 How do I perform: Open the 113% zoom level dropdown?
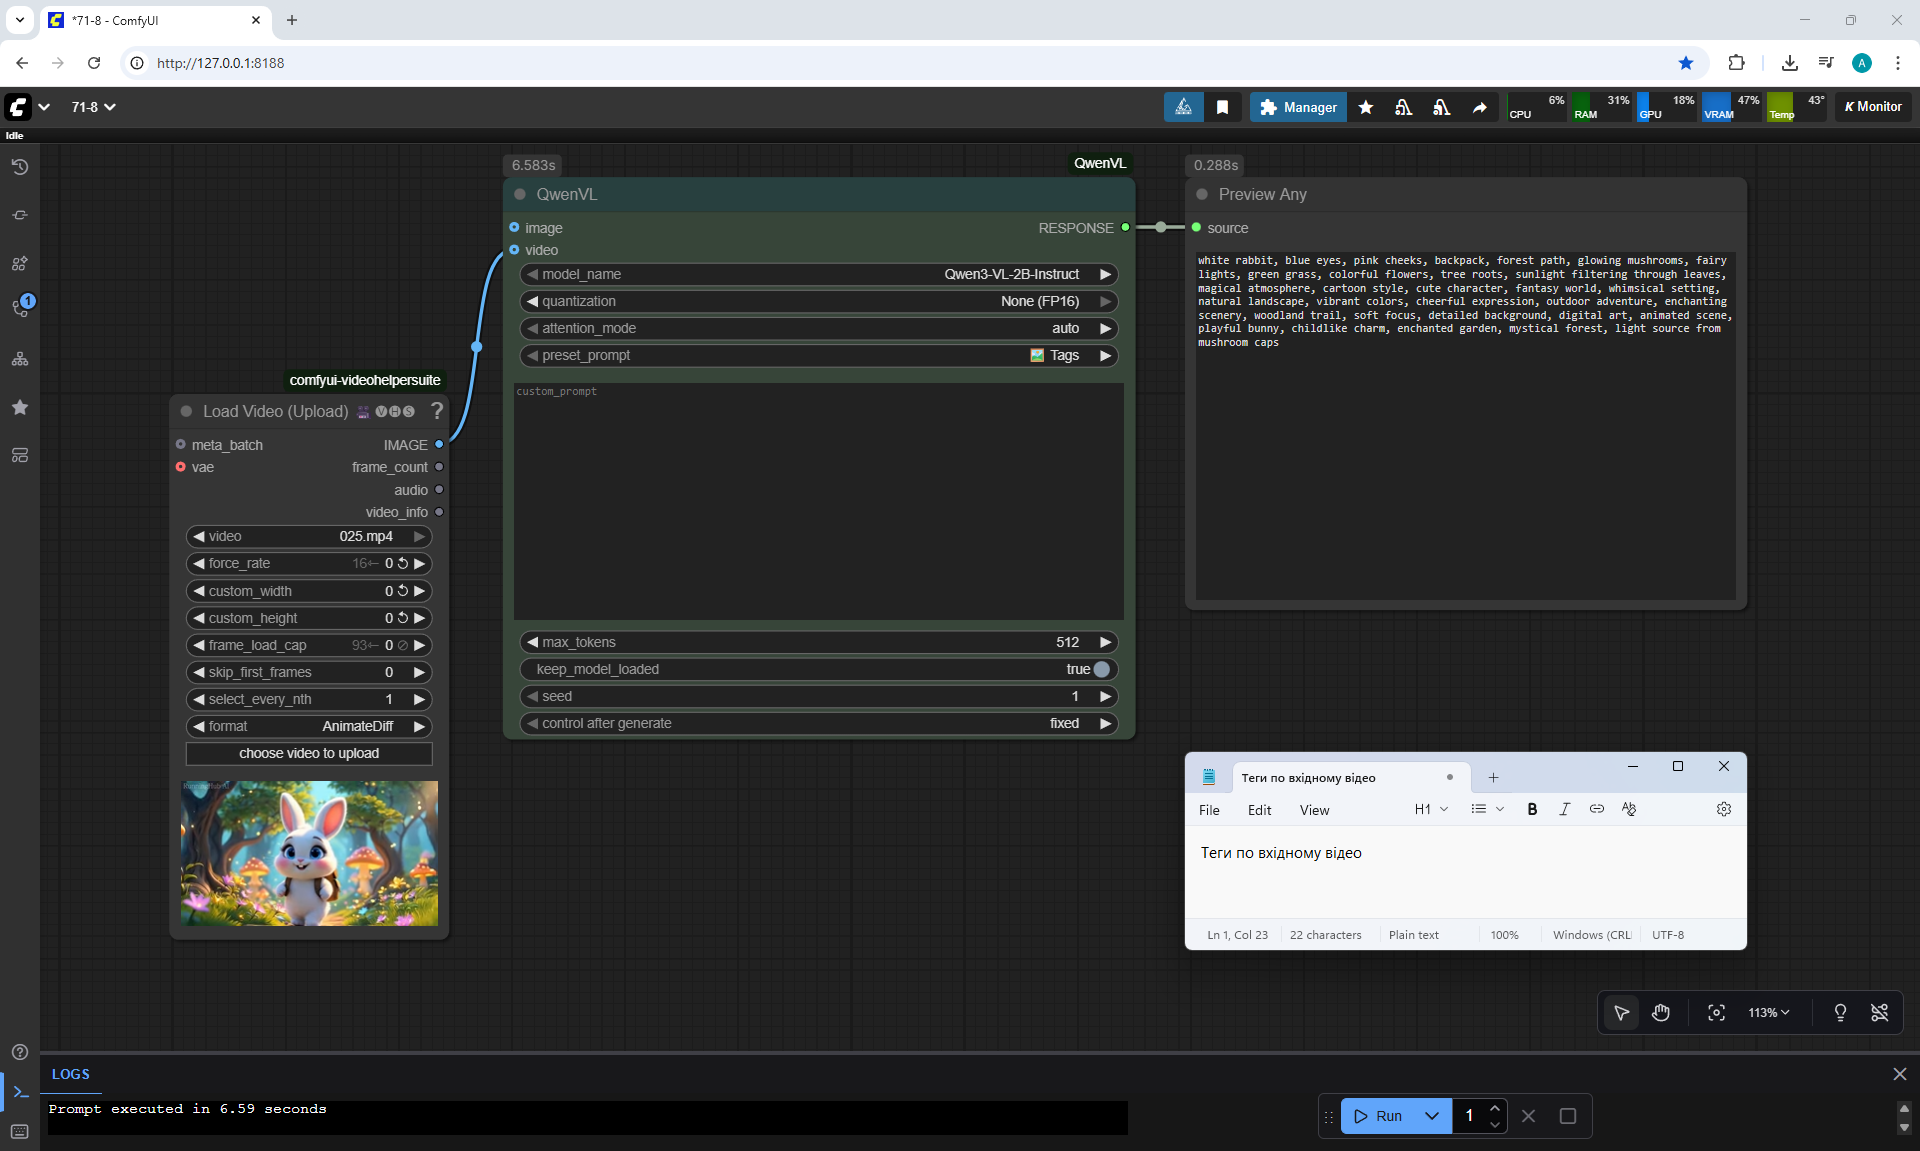pyautogui.click(x=1768, y=1013)
